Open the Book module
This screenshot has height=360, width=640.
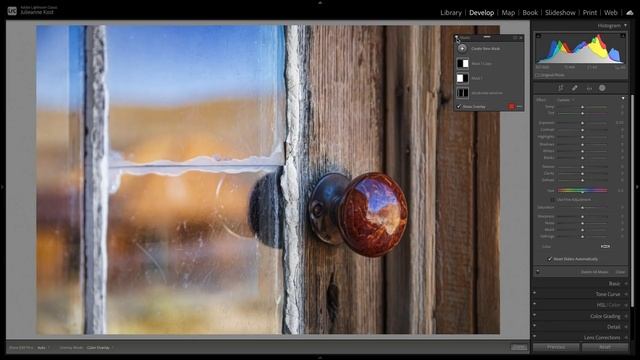530,13
